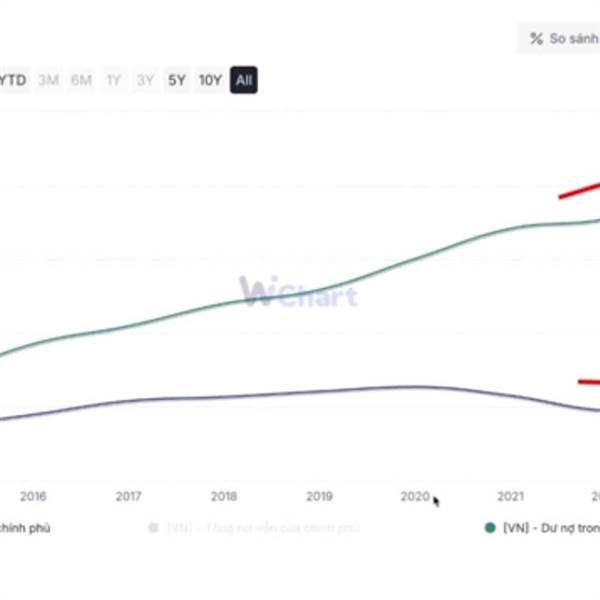Pick the 6M range option

coord(81,80)
